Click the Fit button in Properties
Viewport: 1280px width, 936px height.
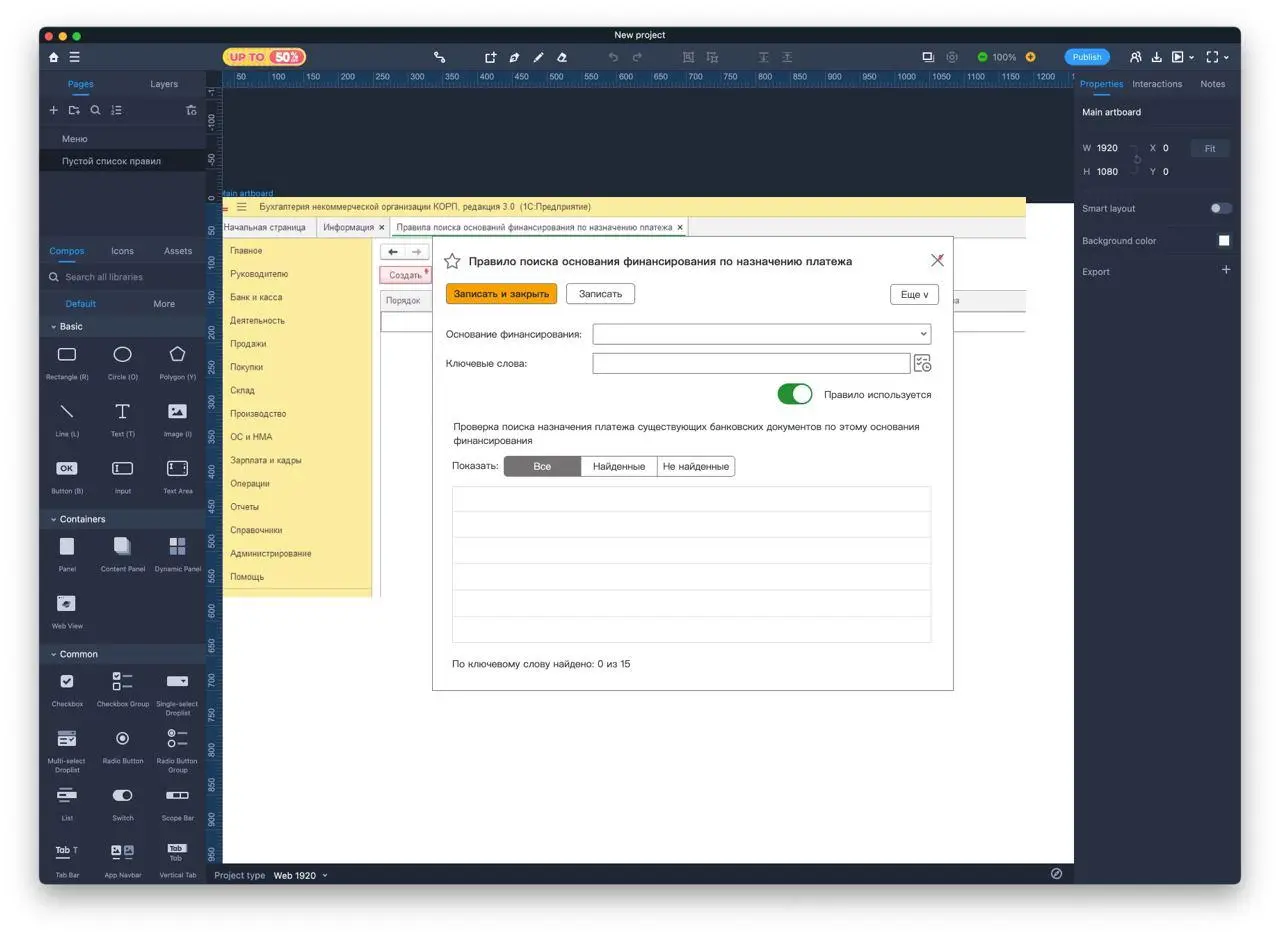[x=1210, y=148]
